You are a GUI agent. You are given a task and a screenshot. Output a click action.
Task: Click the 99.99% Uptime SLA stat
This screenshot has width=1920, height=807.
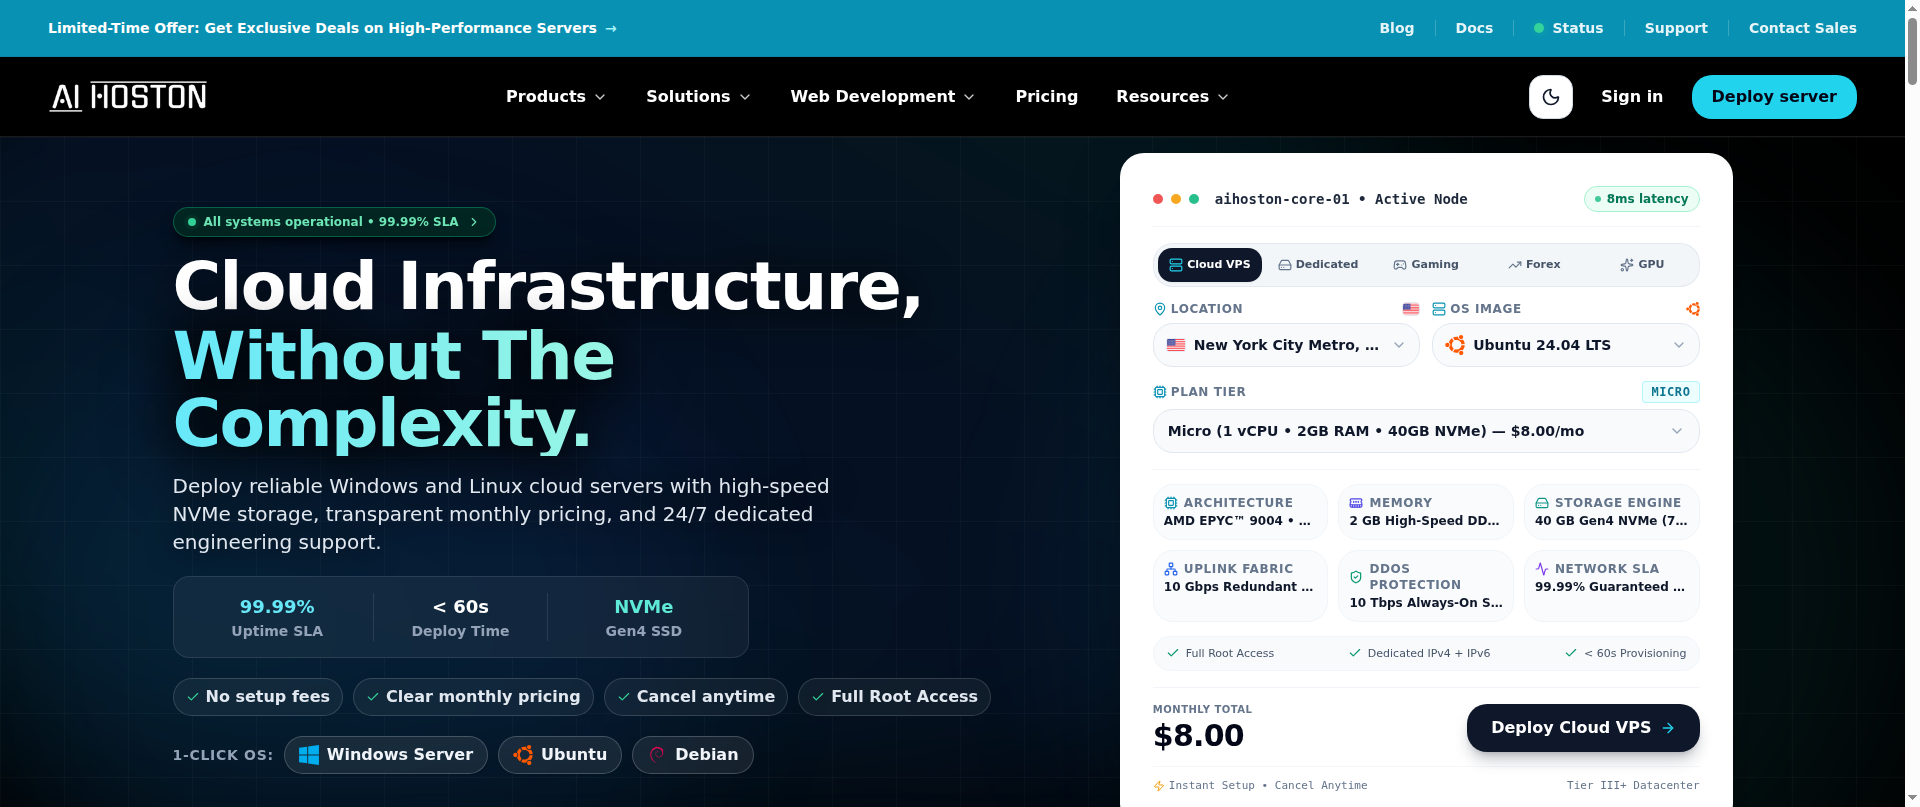point(277,618)
